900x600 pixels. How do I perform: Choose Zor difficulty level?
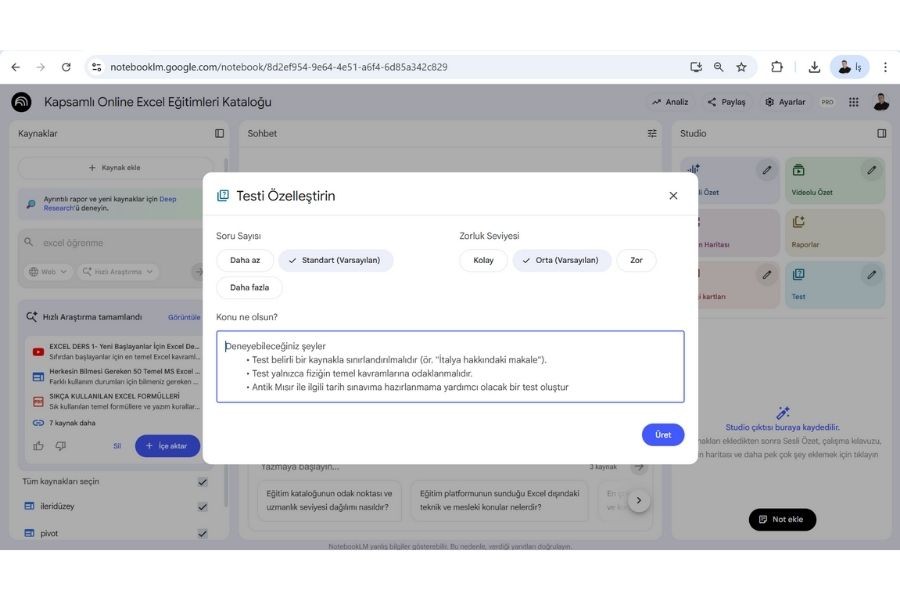coord(636,260)
